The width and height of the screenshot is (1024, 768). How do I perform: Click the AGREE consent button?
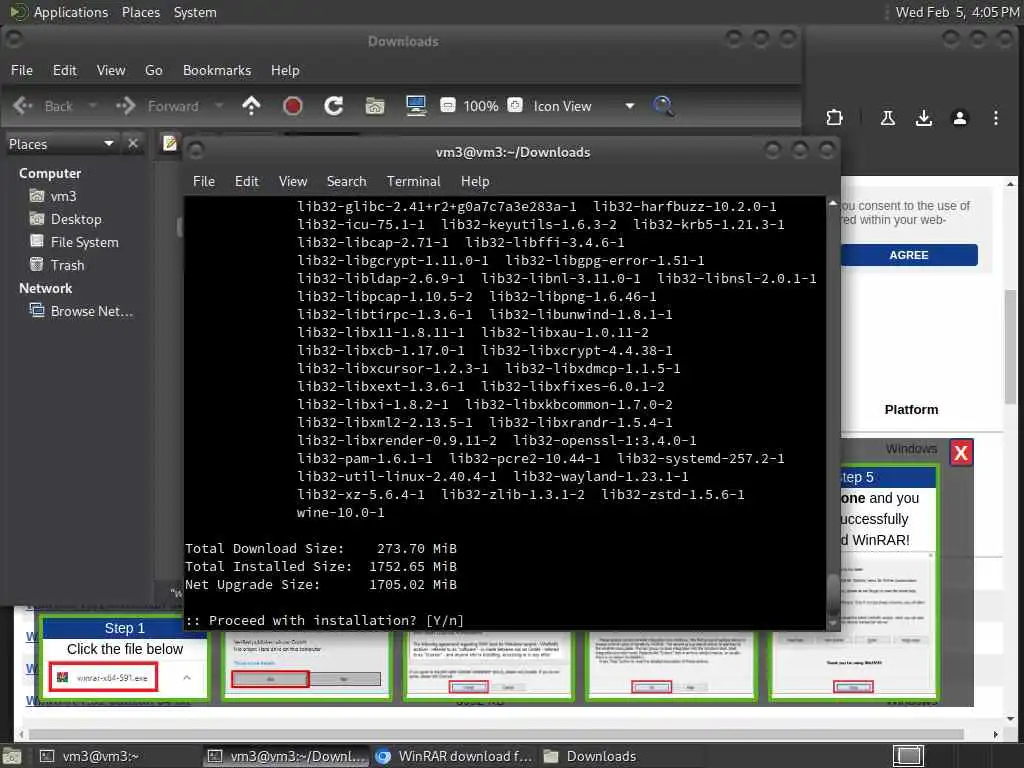[908, 255]
